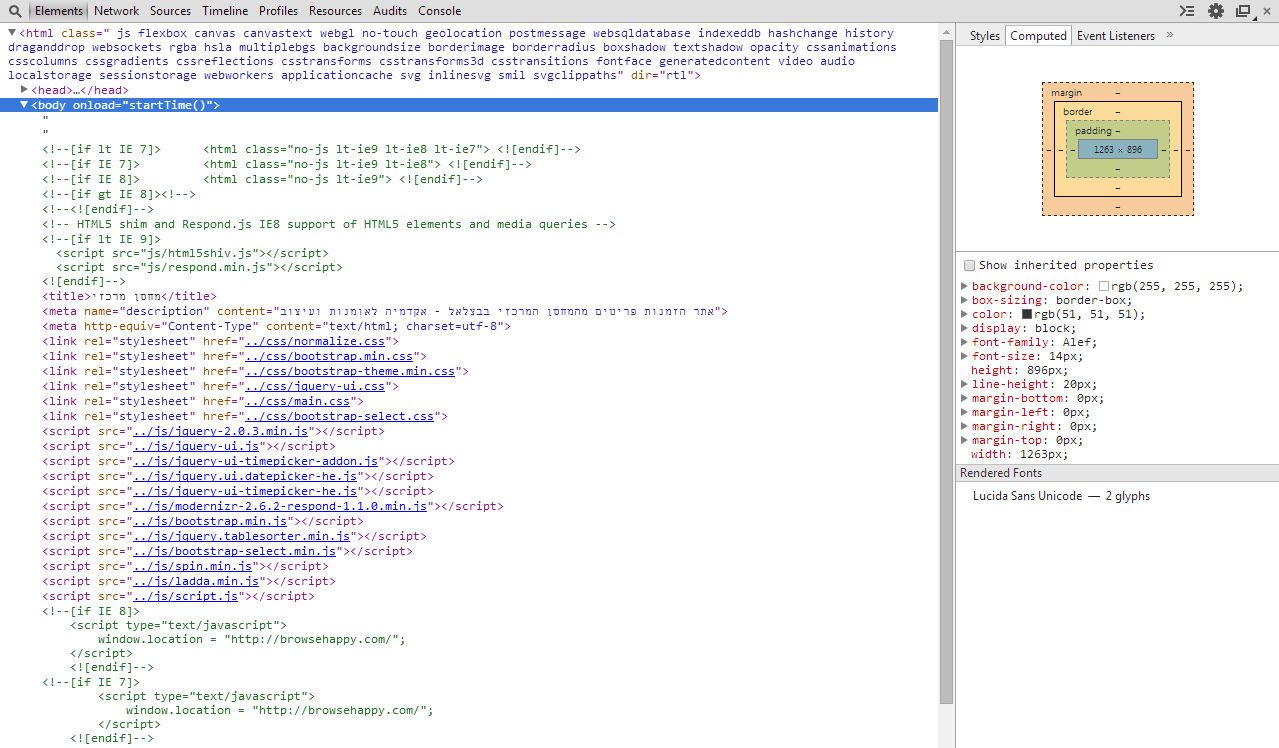Select the Styles sidebar tab
The width and height of the screenshot is (1279, 748).
coord(984,35)
